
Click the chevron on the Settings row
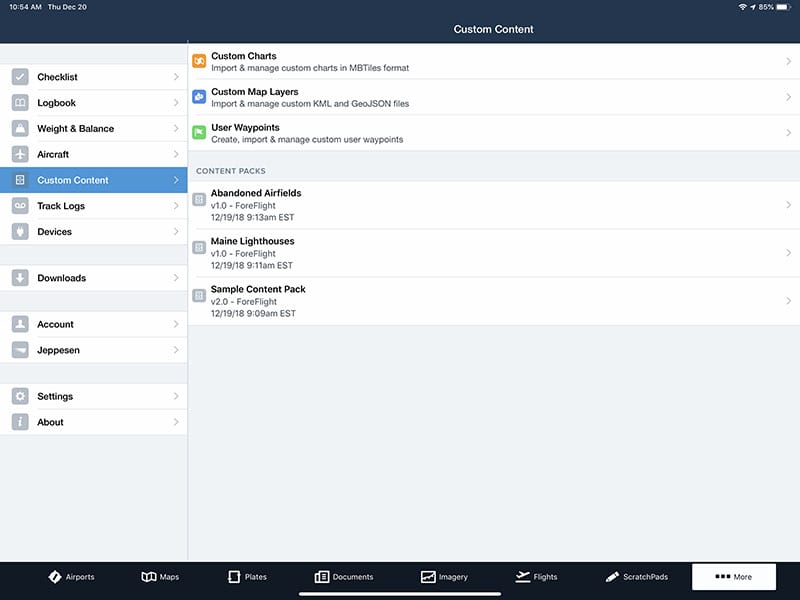coord(176,396)
